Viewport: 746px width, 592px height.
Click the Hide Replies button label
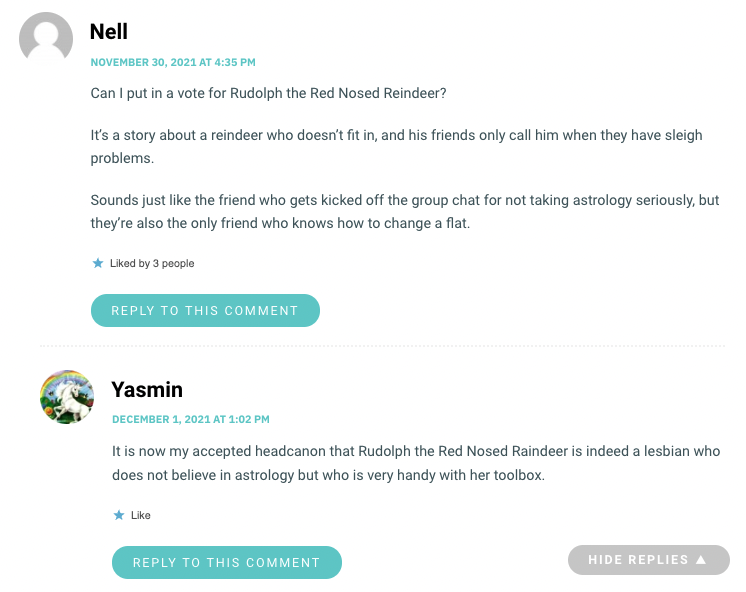[x=638, y=560]
